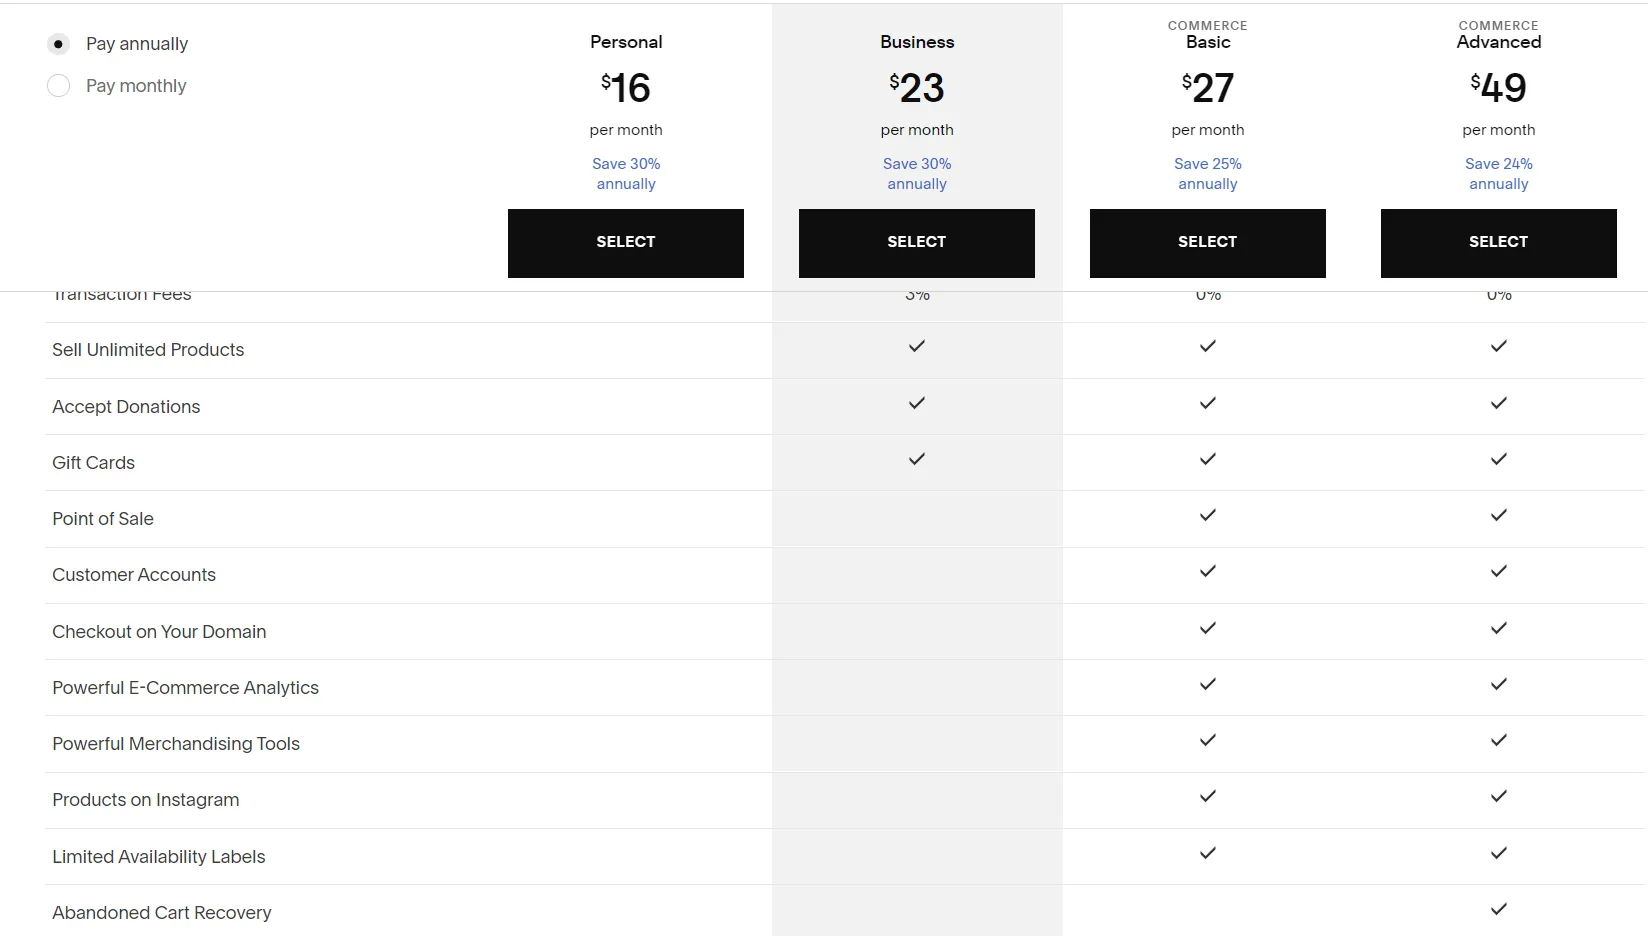
Task: Click SELECT under the Business plan
Action: point(916,243)
